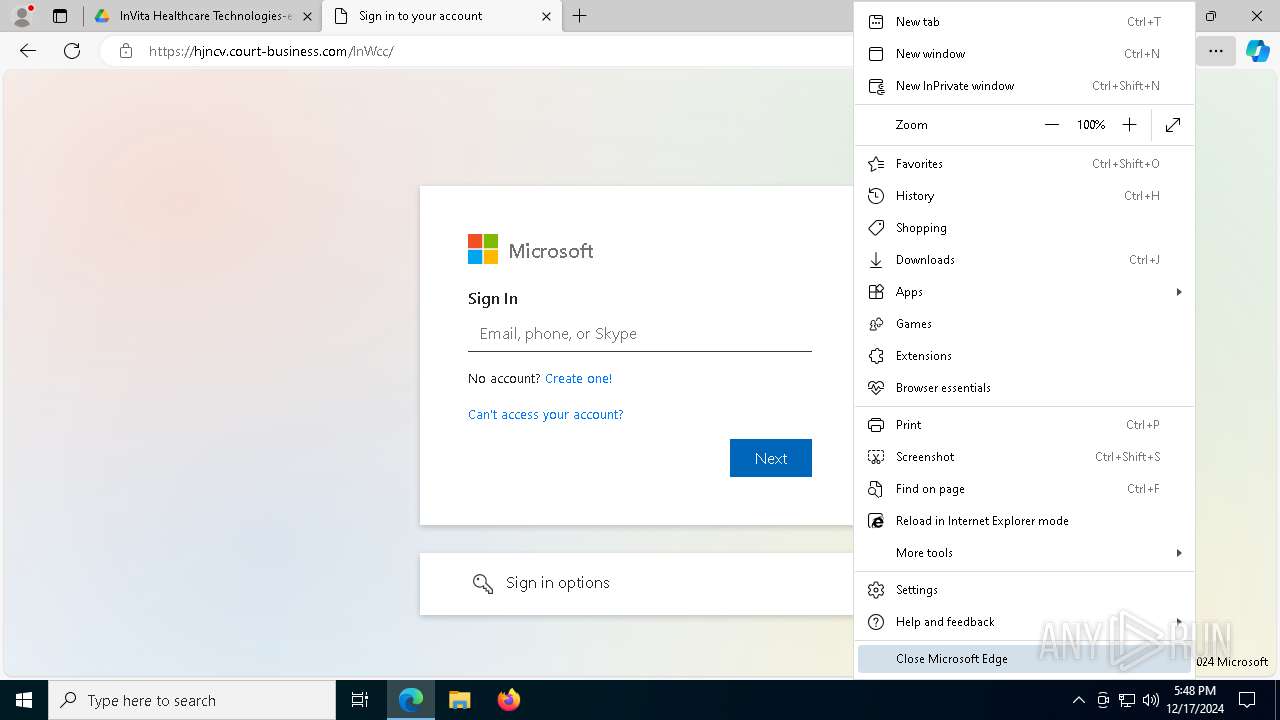The image size is (1280, 720).
Task: Open the Copilot sidebar icon
Action: coord(1257,51)
